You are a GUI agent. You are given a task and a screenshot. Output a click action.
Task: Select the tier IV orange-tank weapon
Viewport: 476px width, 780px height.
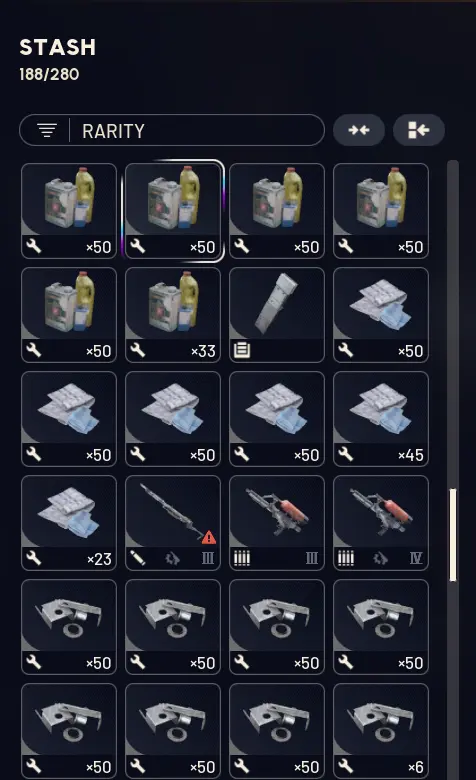(x=381, y=522)
